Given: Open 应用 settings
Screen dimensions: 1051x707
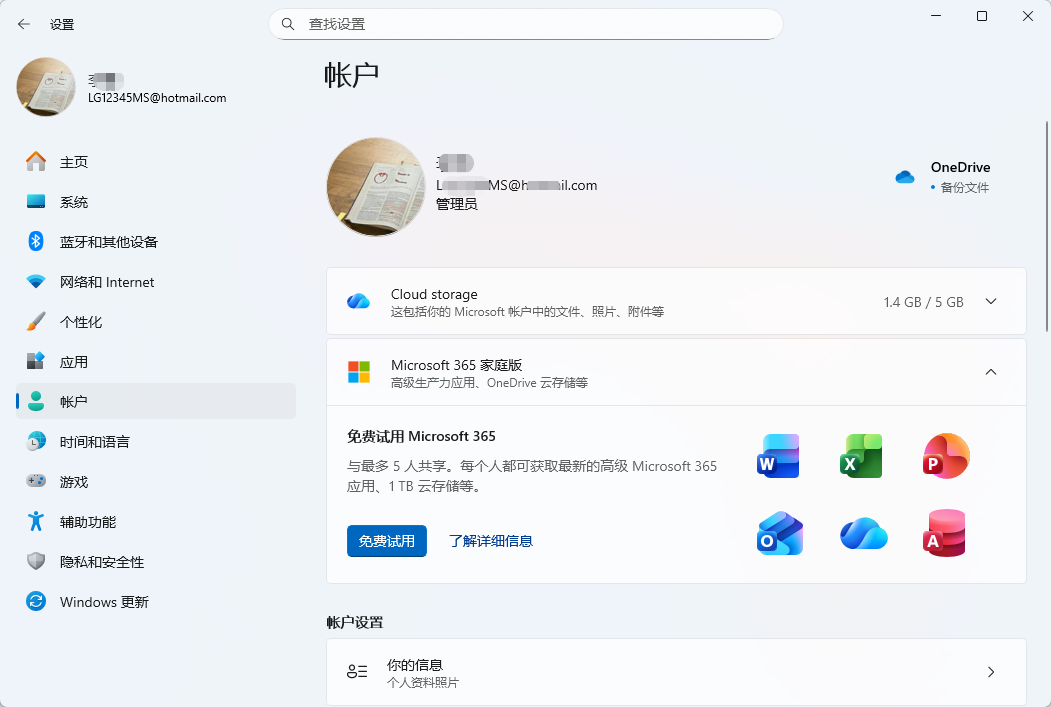Looking at the screenshot, I should tap(156, 362).
